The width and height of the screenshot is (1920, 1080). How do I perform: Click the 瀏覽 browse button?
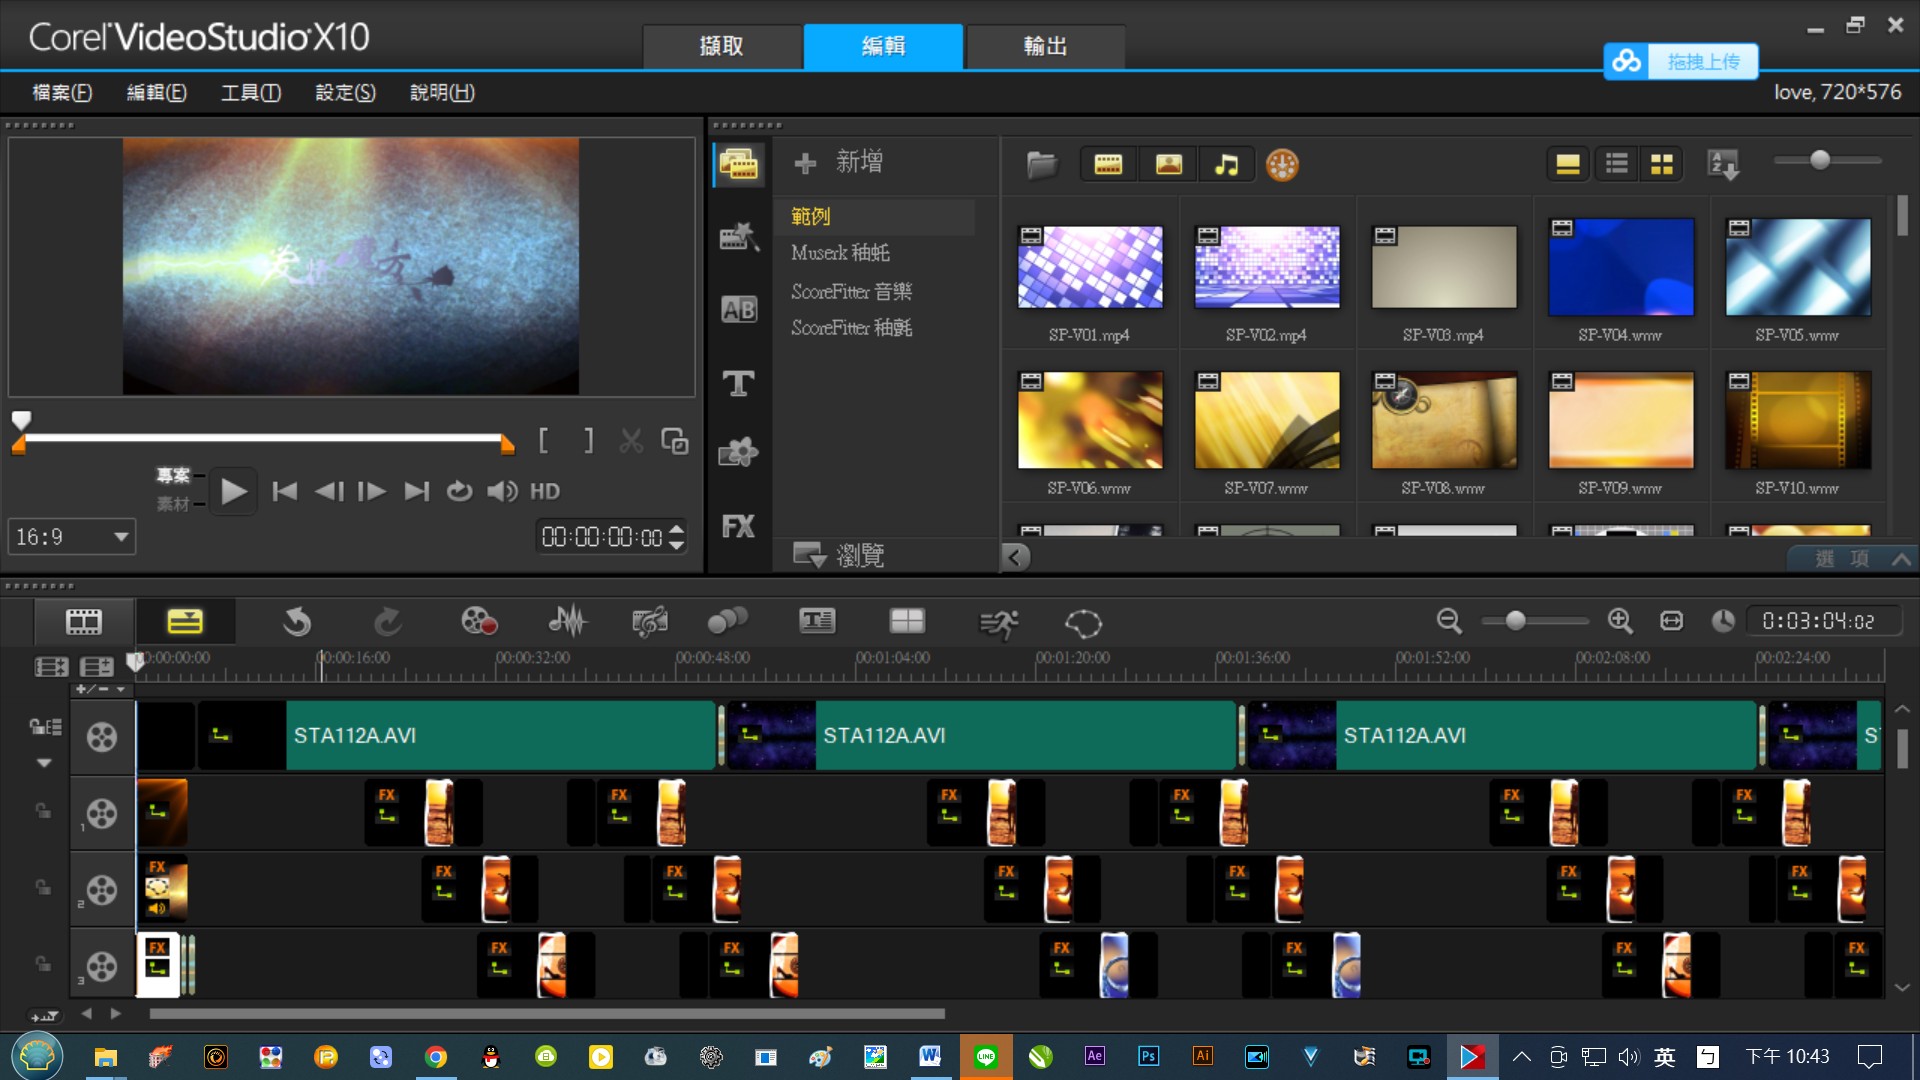(839, 555)
